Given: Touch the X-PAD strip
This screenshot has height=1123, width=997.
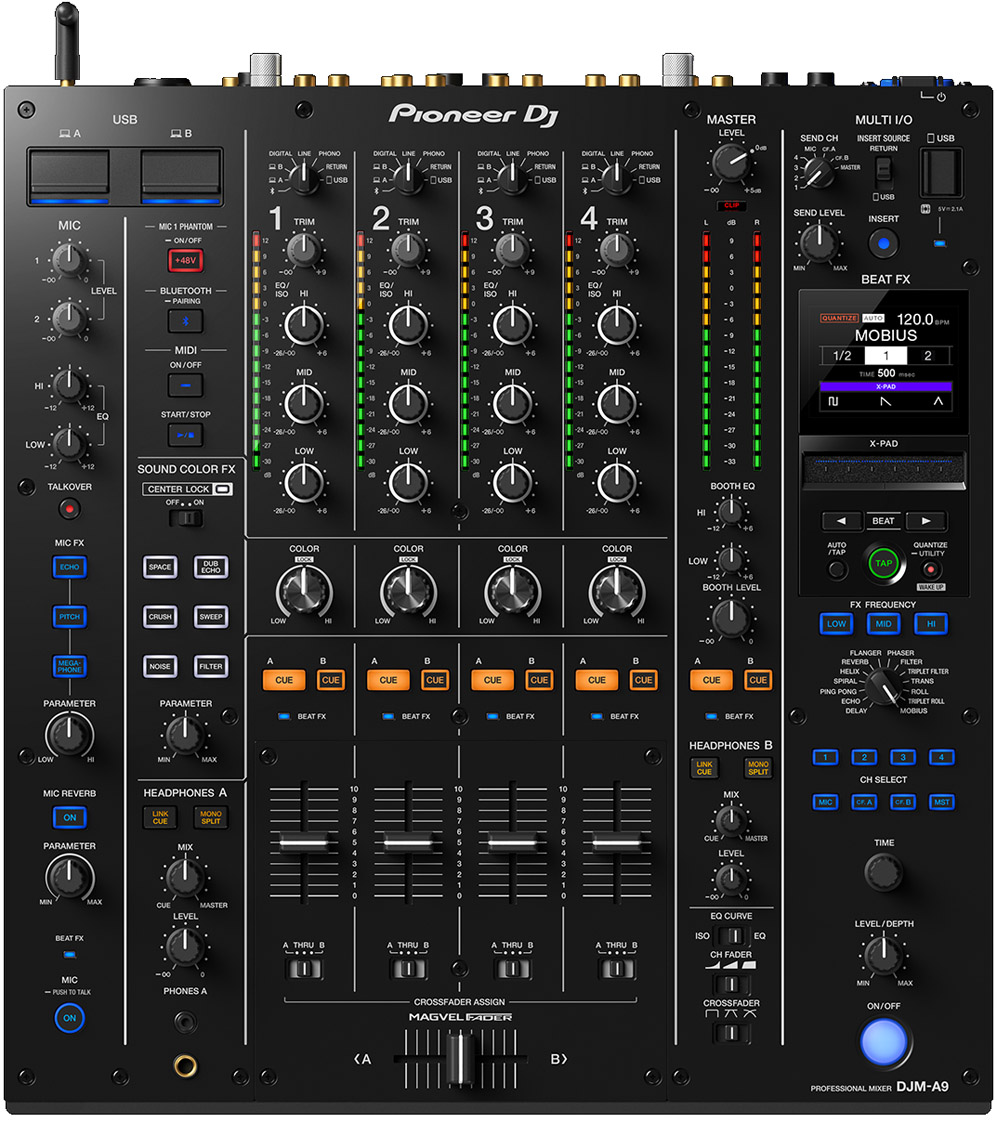Looking at the screenshot, I should (884, 471).
